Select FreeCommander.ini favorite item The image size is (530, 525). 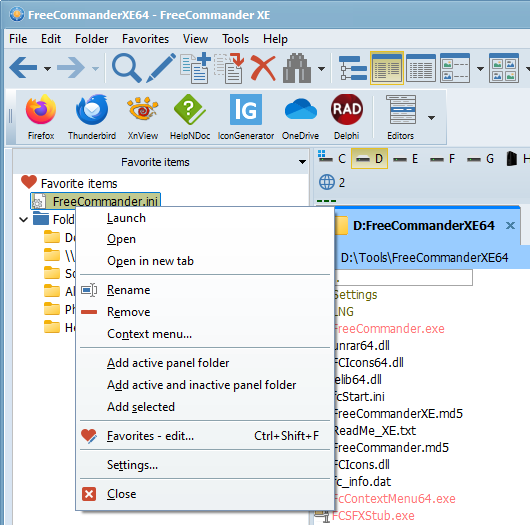(x=96, y=201)
